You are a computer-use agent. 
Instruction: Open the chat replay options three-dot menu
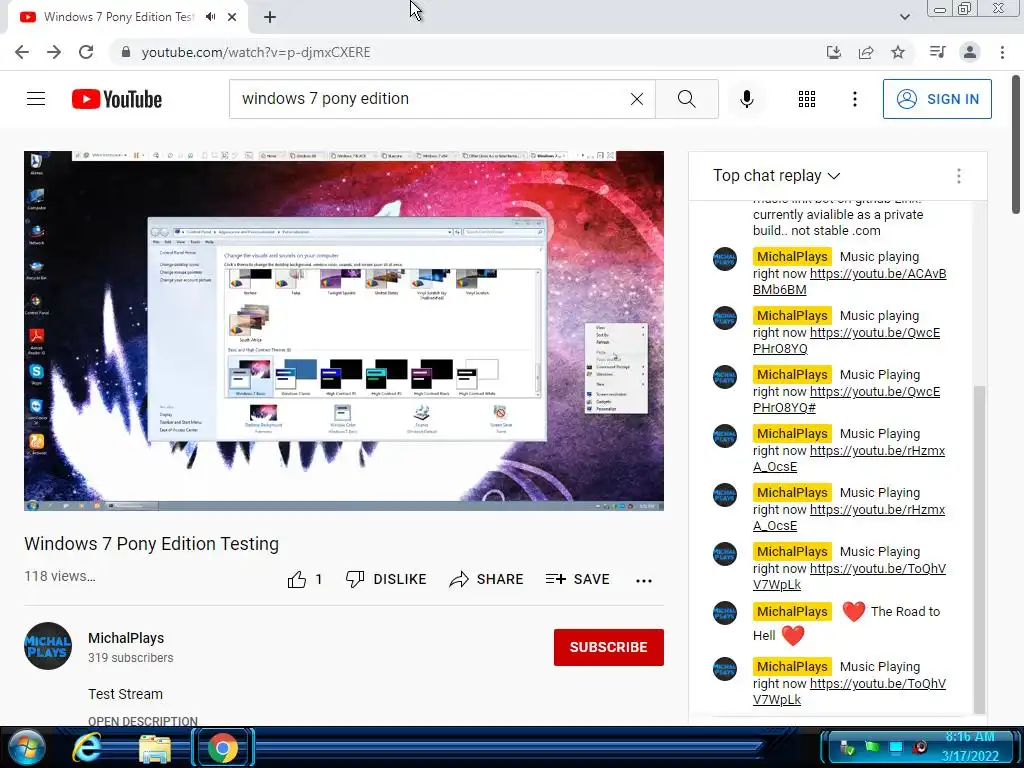(958, 176)
